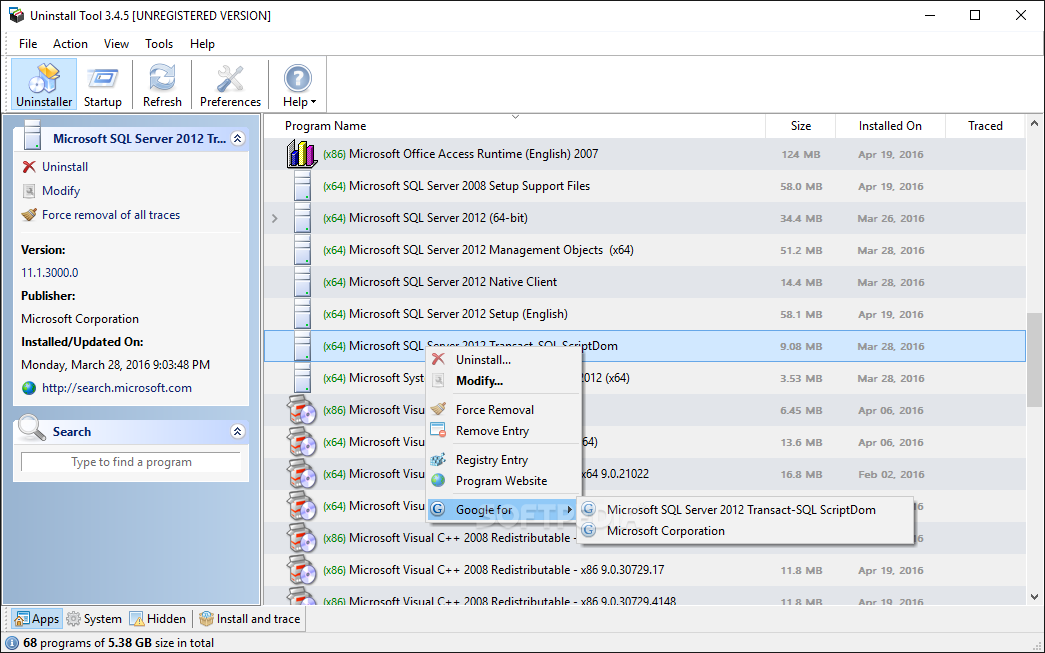Open the http://search.microsoft.com link
1045x653 pixels.
(x=117, y=388)
